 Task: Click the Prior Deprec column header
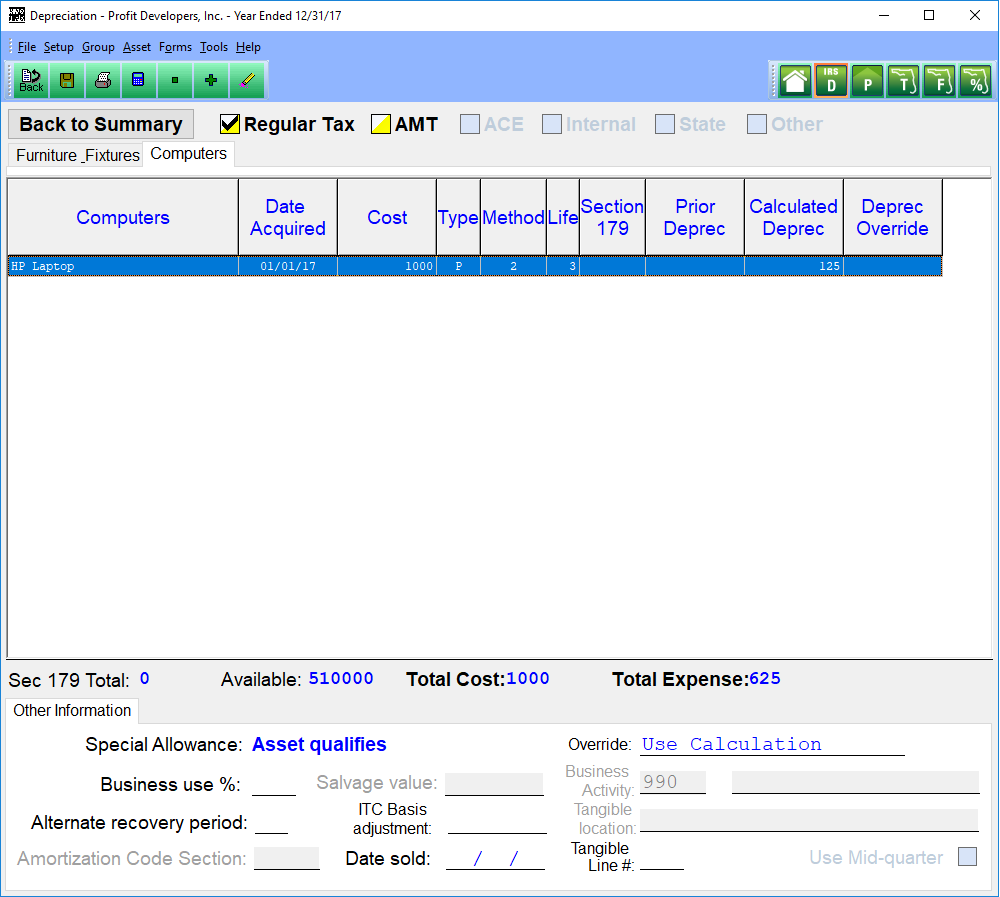click(695, 218)
